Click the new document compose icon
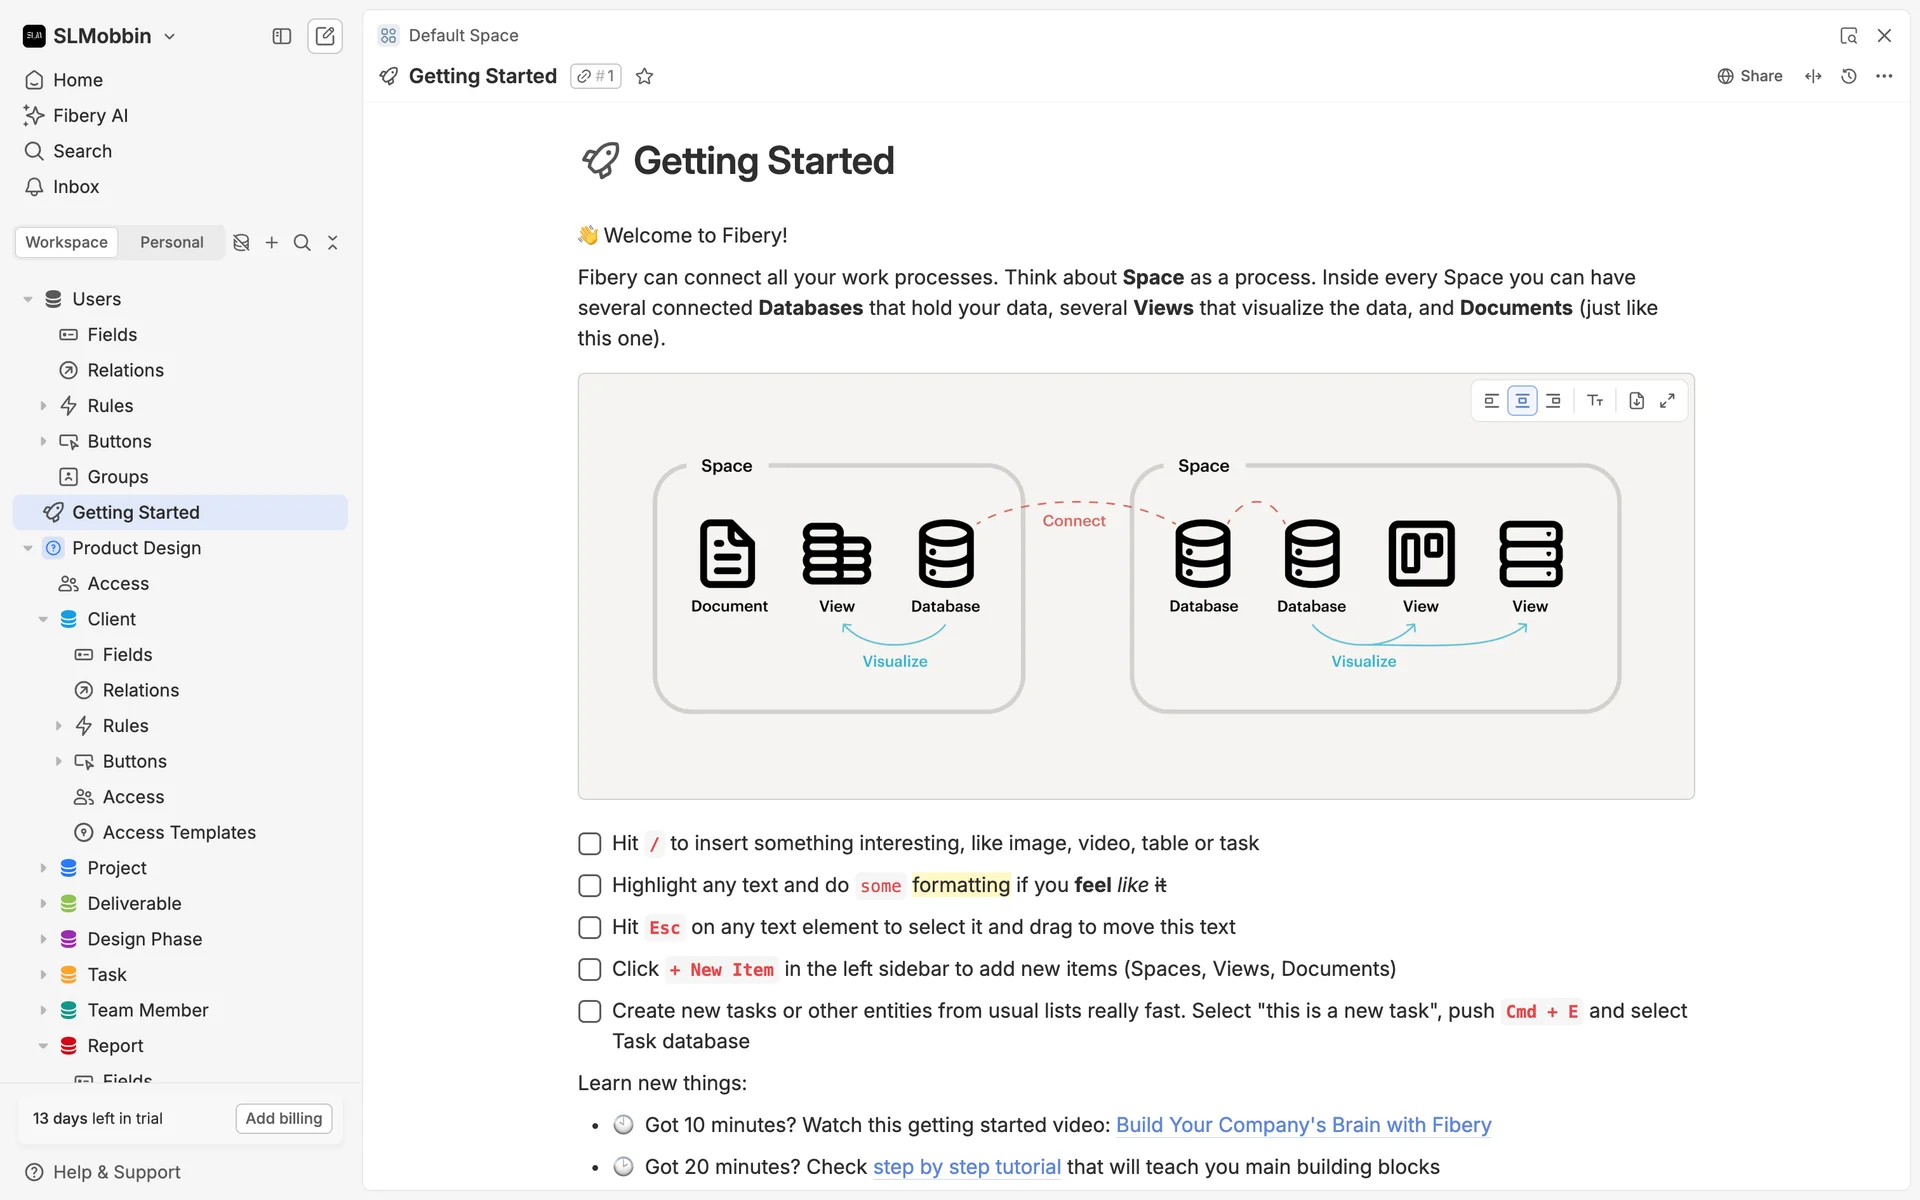Image resolution: width=1920 pixels, height=1200 pixels. coord(325,36)
